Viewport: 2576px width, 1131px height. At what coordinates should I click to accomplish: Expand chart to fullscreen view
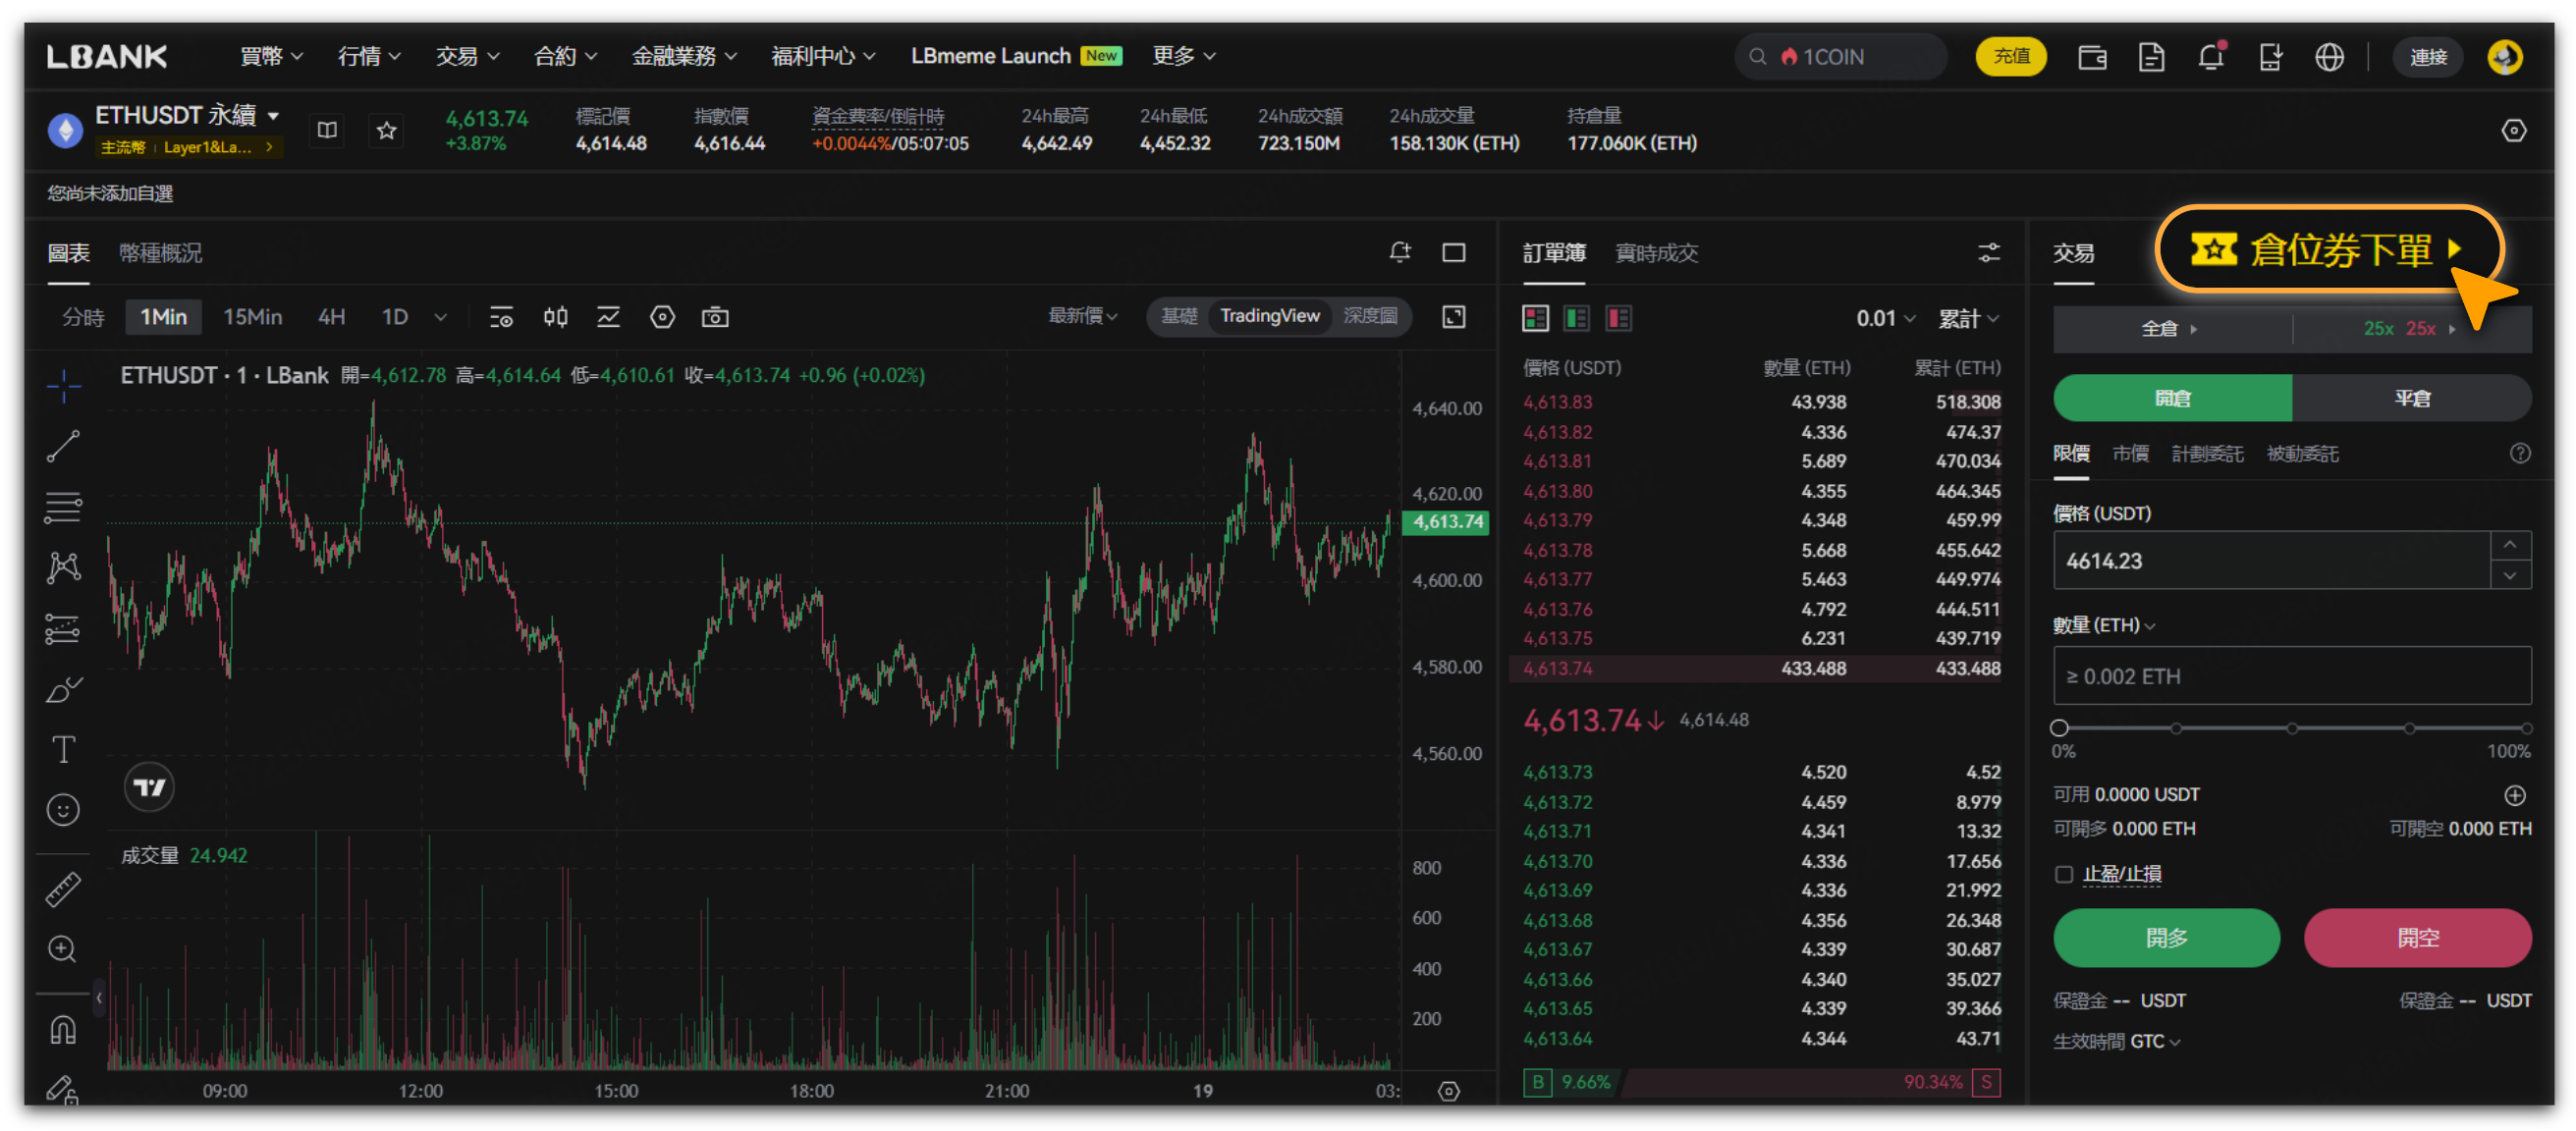pyautogui.click(x=1453, y=318)
